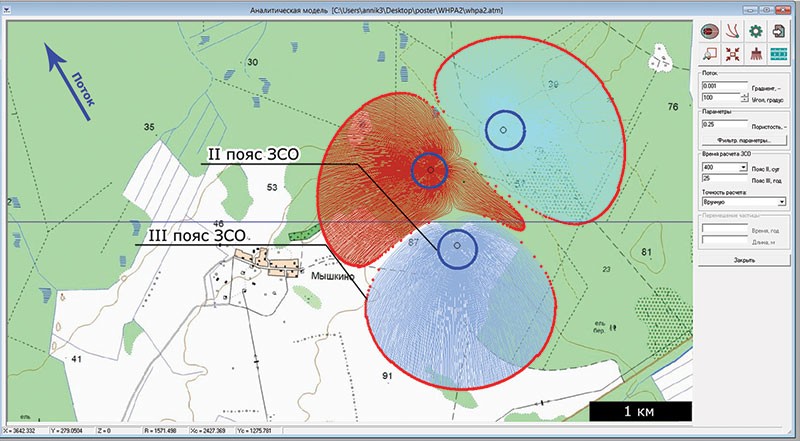Click the exit door icon
800x441 pixels.
click(779, 32)
